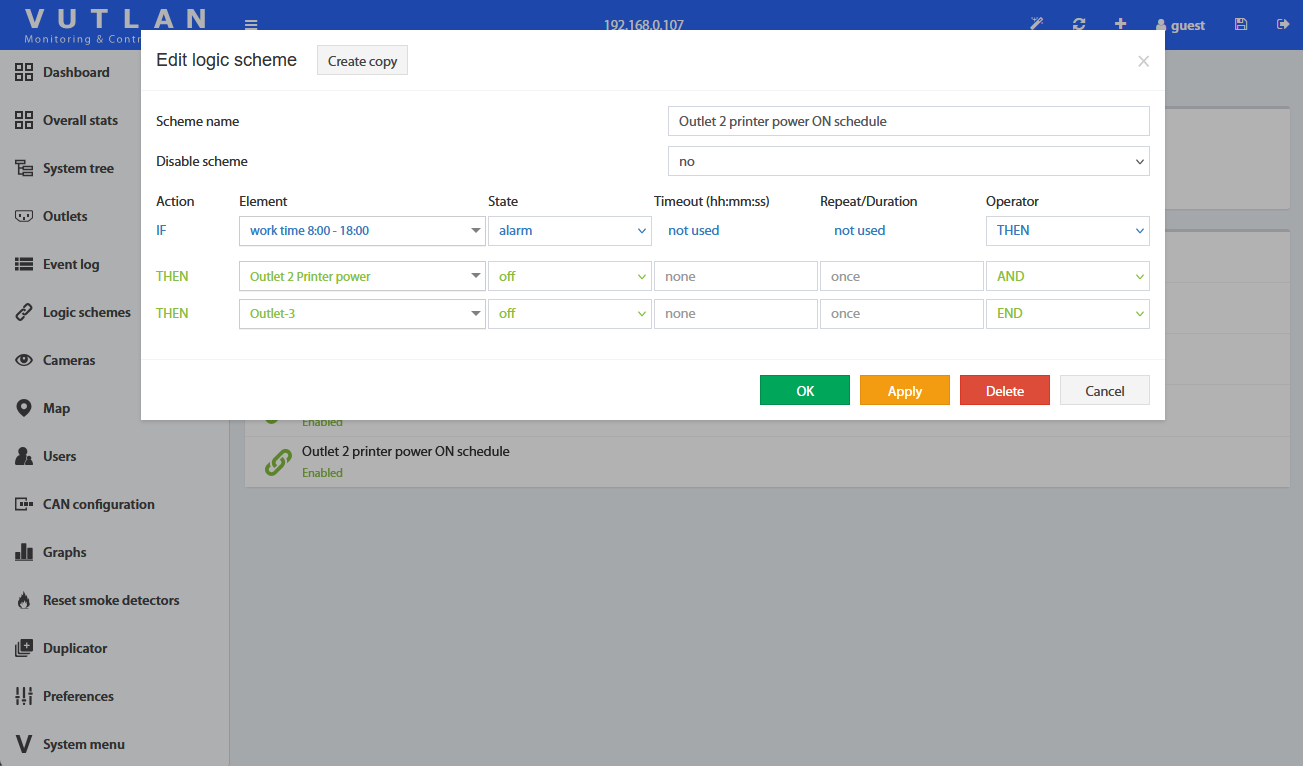Open the Outlet 2 Printer power state dropdown
This screenshot has height=766, width=1303.
(x=569, y=277)
